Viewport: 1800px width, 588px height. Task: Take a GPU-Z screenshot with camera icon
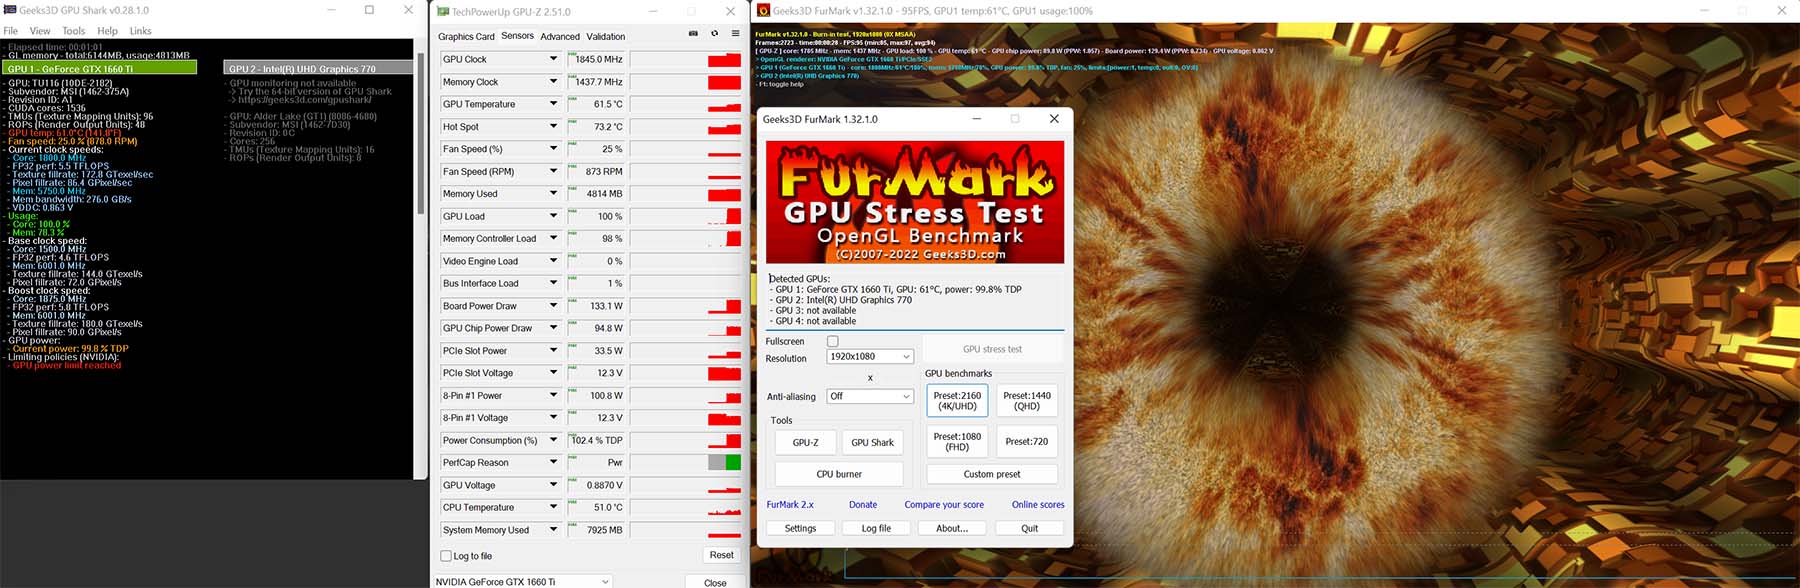[x=693, y=34]
